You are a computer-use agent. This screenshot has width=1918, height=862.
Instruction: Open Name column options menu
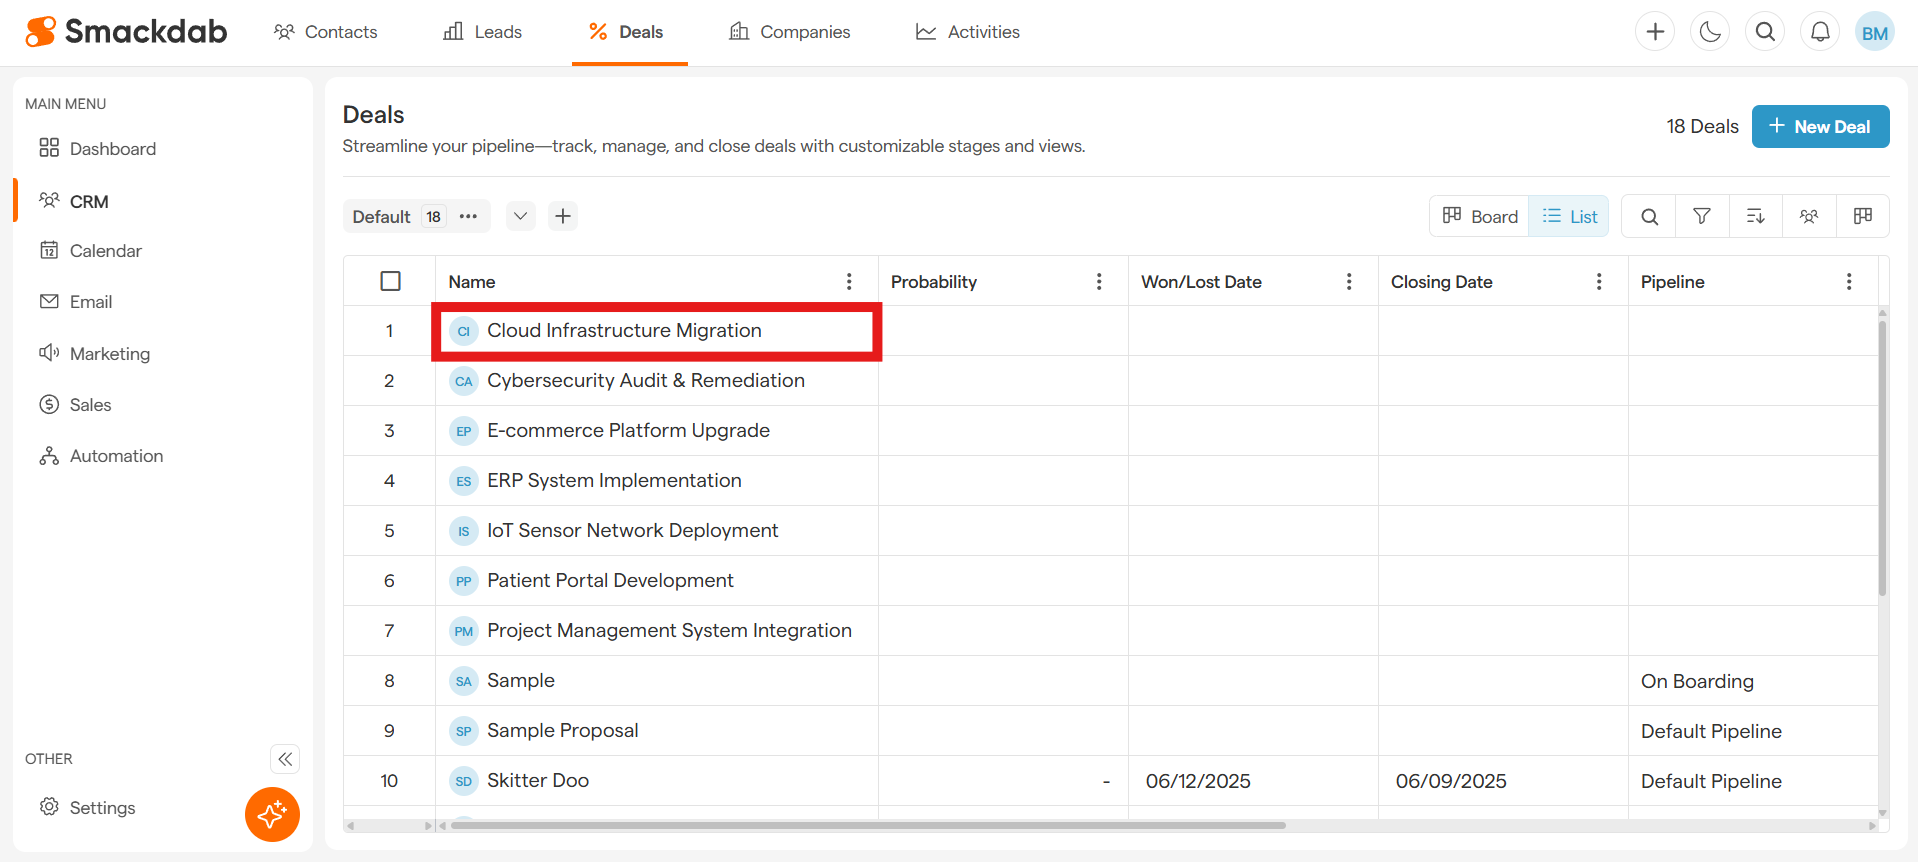point(849,281)
